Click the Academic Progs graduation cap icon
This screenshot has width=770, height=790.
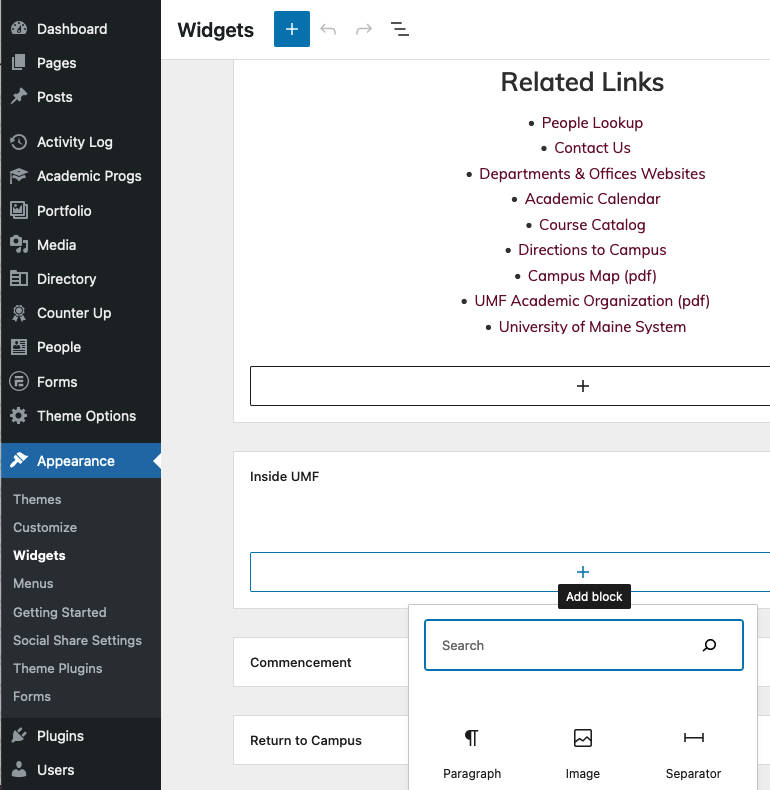pos(19,176)
